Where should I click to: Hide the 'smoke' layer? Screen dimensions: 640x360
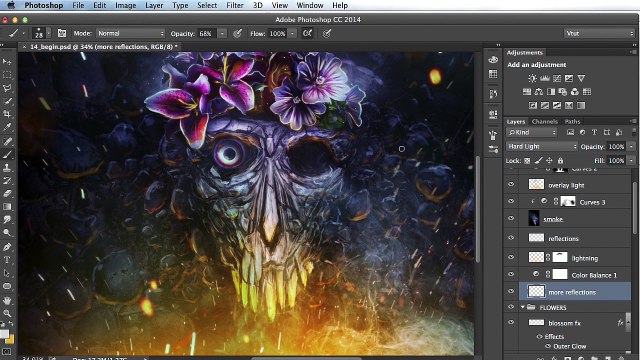[511, 218]
